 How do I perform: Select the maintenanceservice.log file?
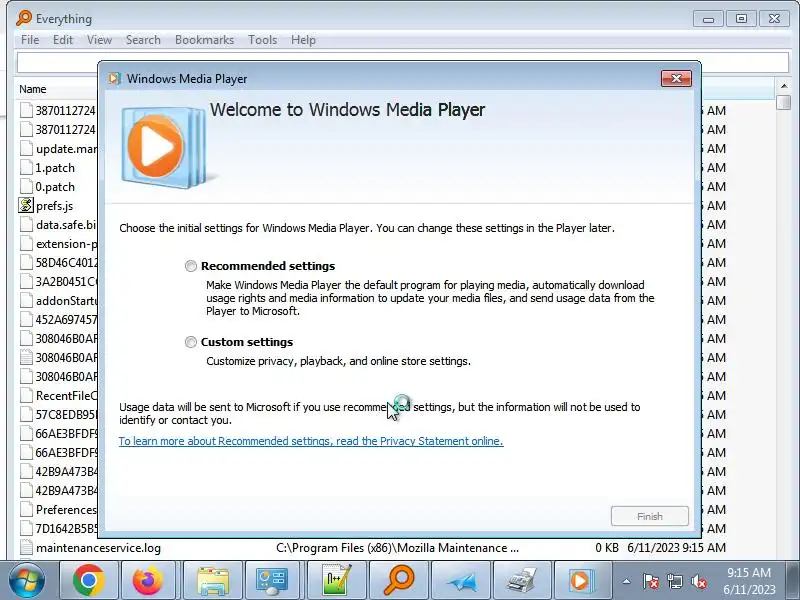tap(98, 547)
